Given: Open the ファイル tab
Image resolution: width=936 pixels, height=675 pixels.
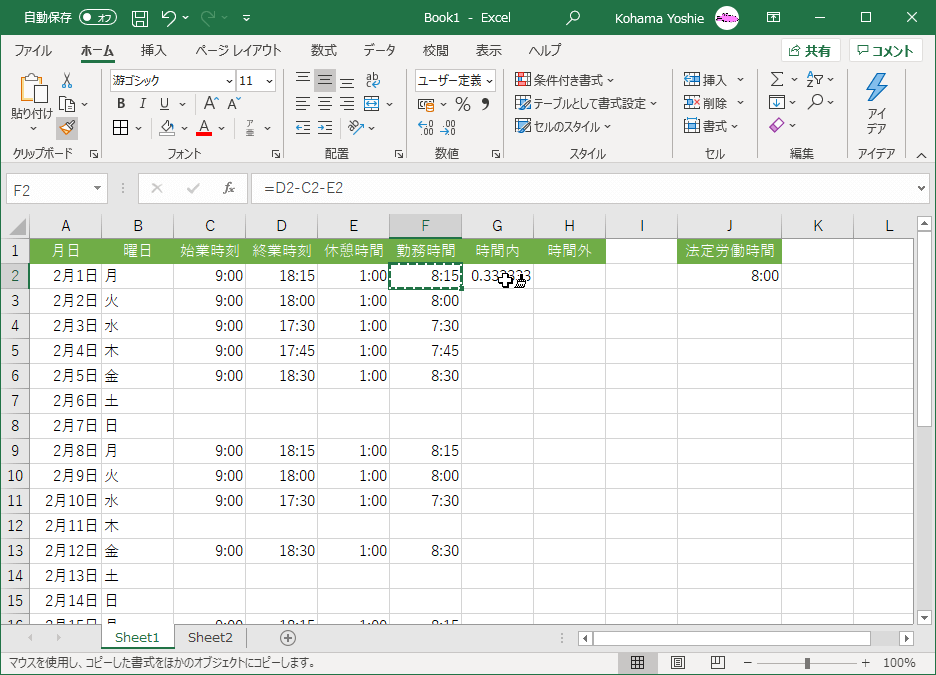Looking at the screenshot, I should tap(33, 51).
